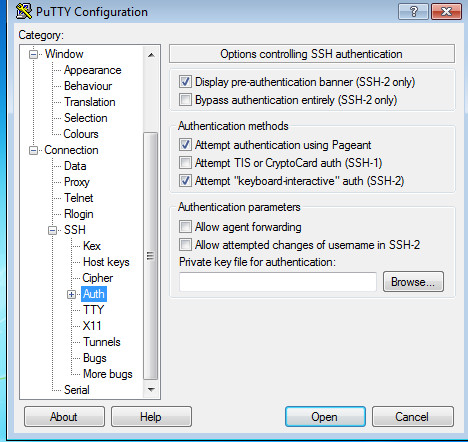The width and height of the screenshot is (468, 442).
Task: Click the question mark help button
Action: (x=413, y=12)
